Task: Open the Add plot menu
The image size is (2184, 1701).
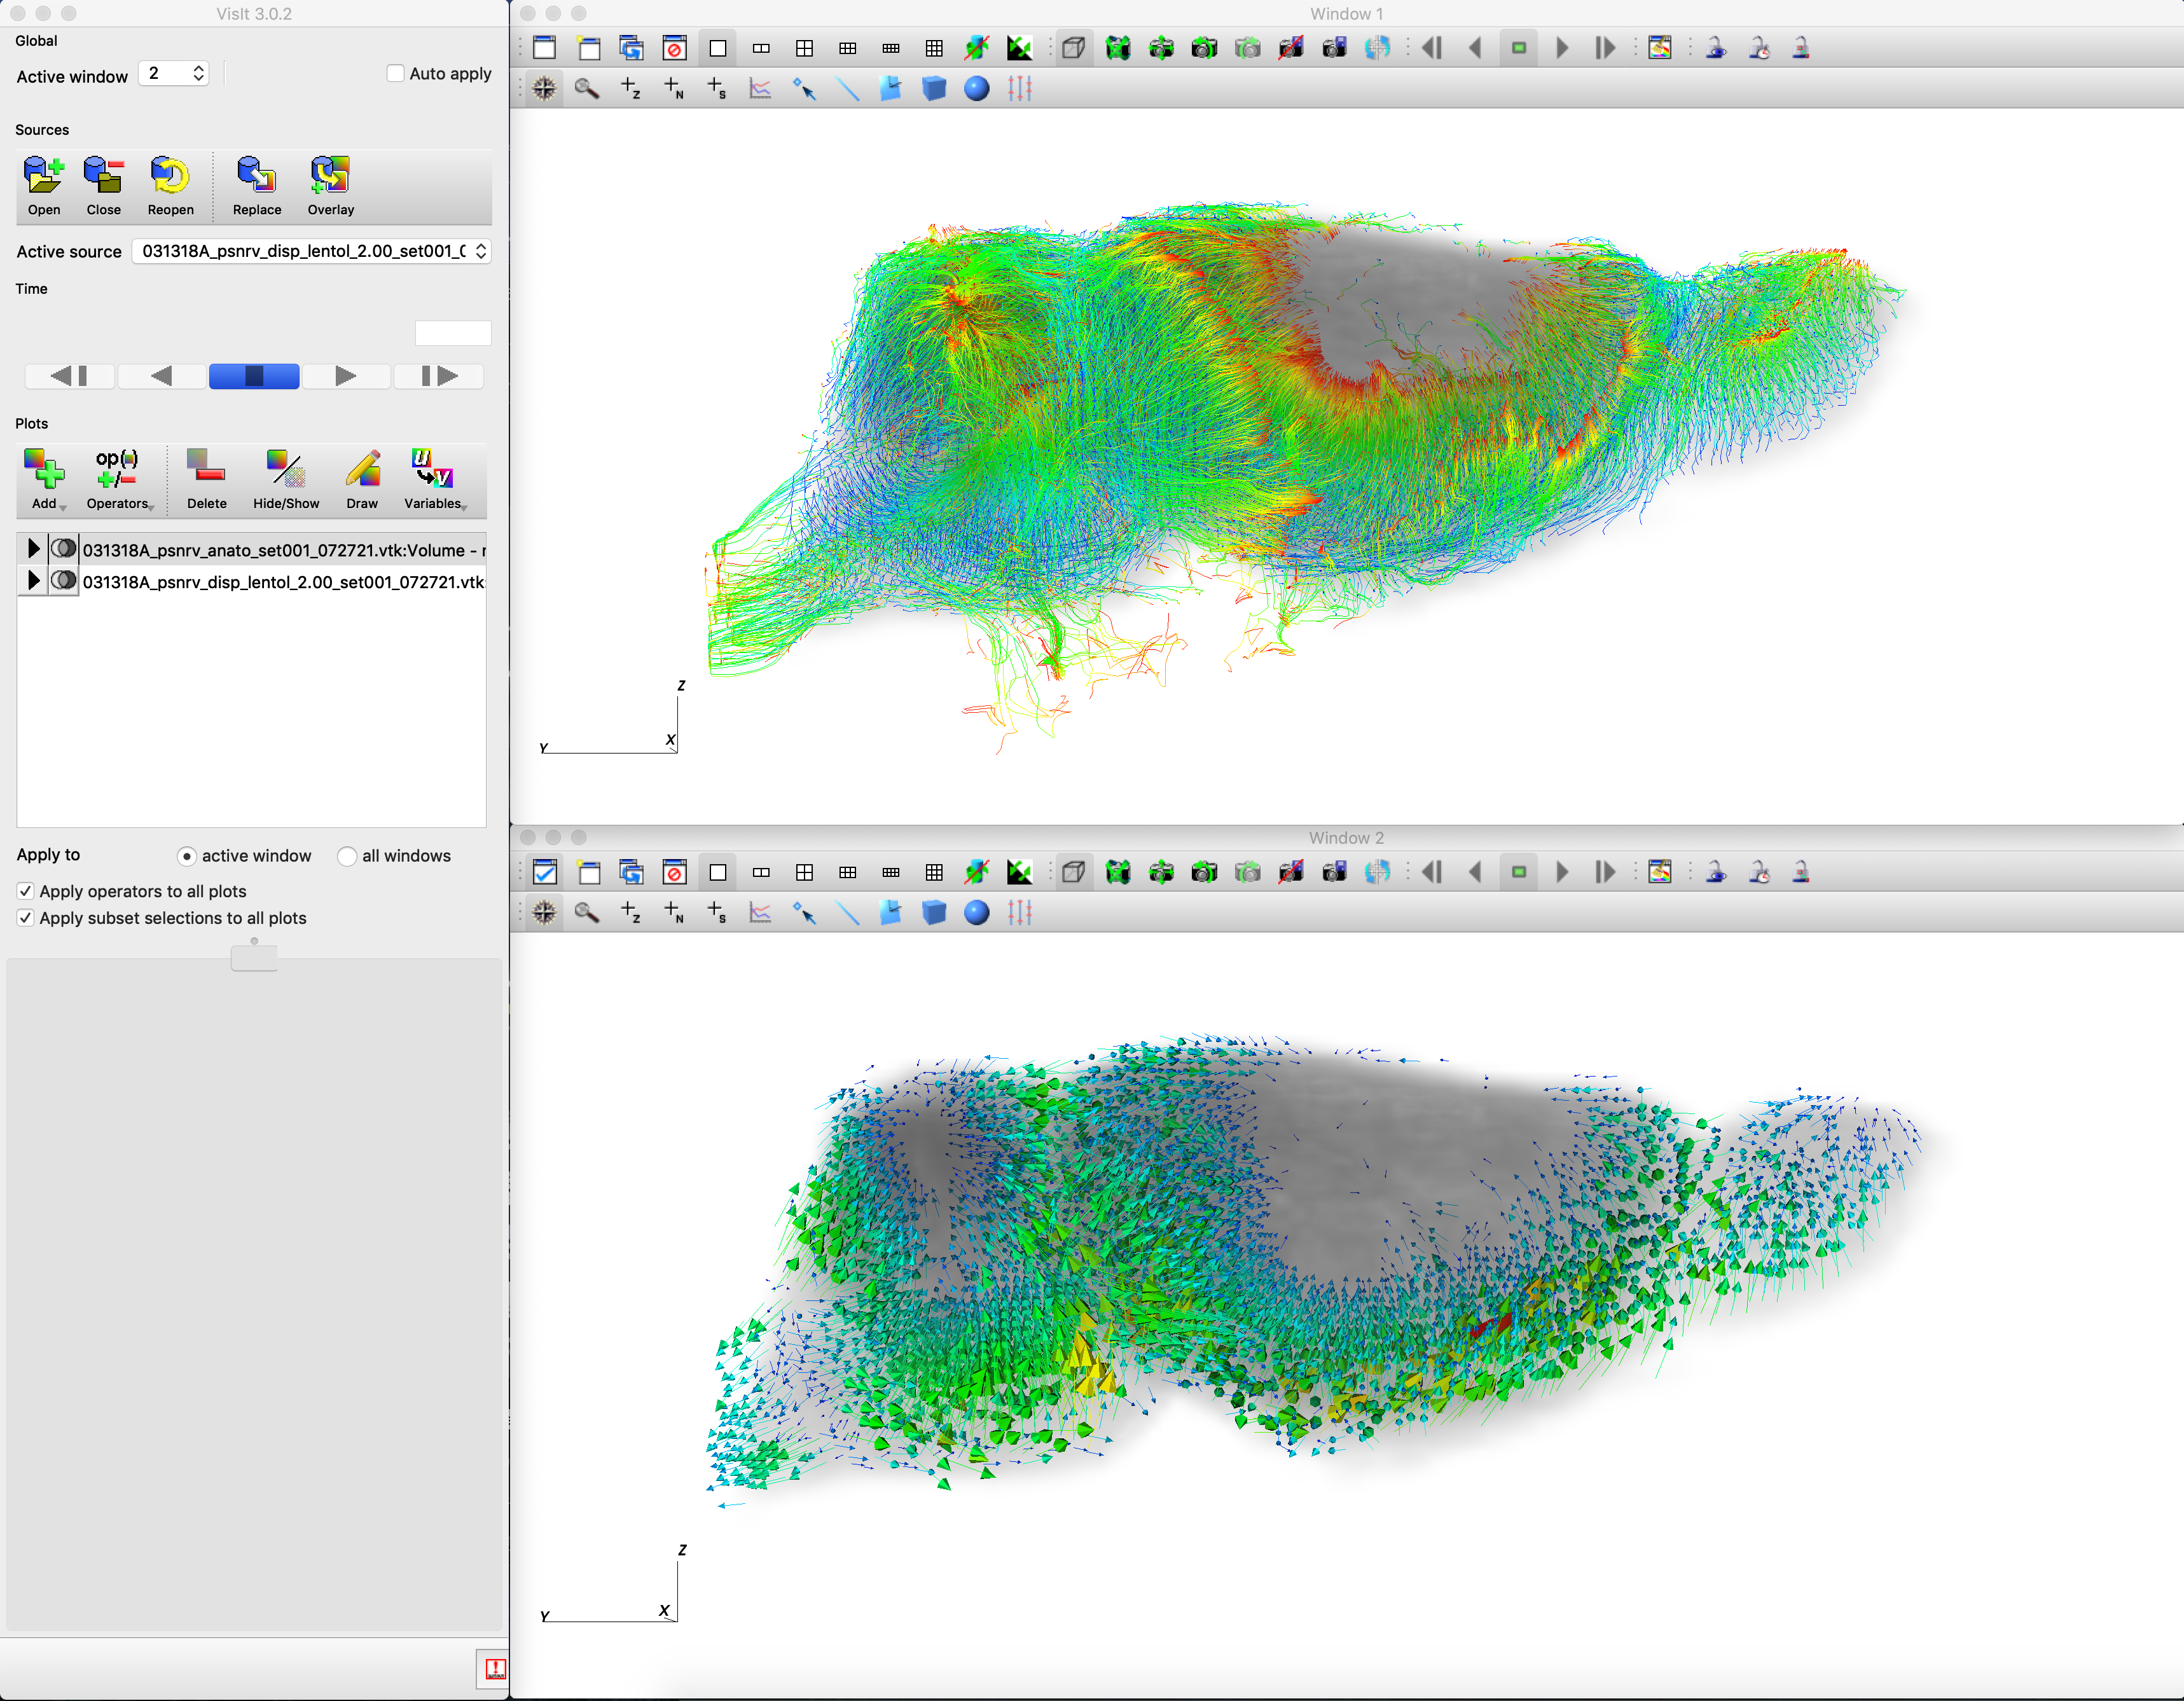Action: coord(43,469)
